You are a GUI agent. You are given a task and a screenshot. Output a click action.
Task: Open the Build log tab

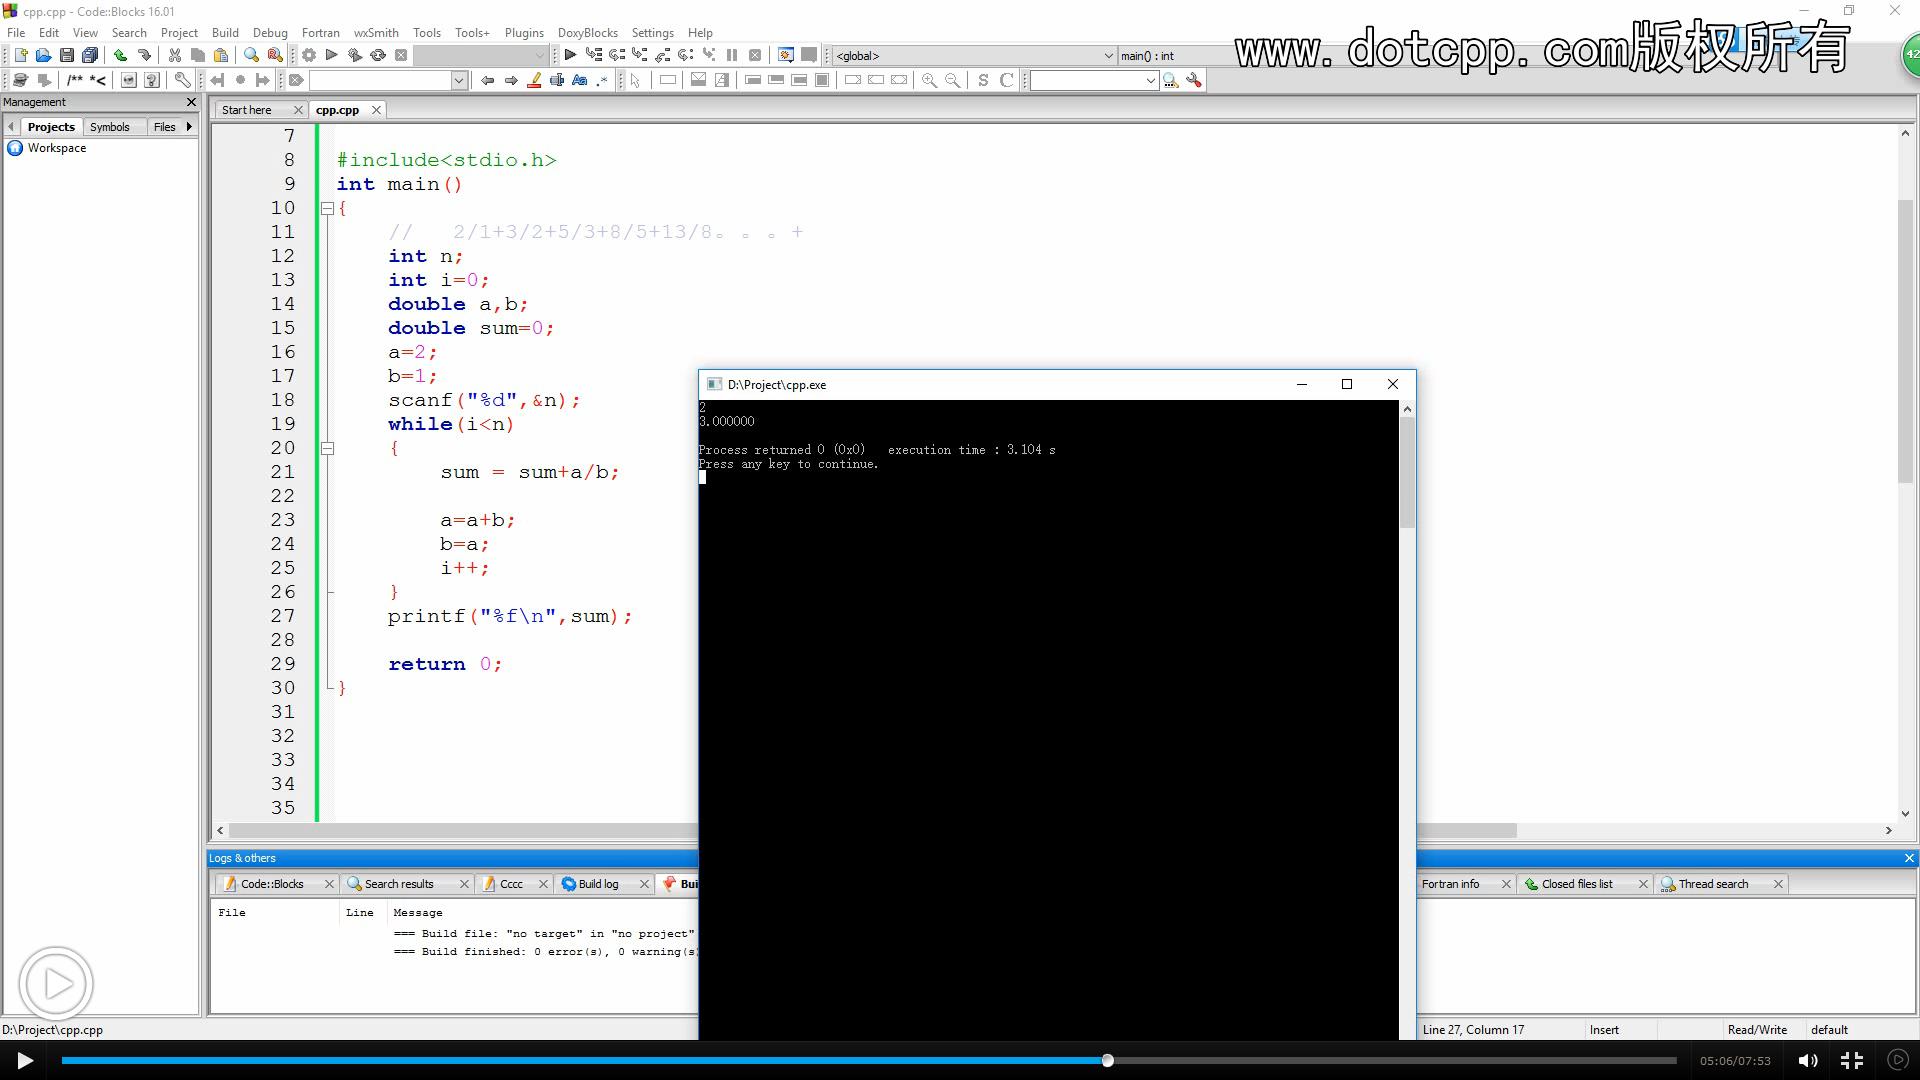[x=598, y=884]
